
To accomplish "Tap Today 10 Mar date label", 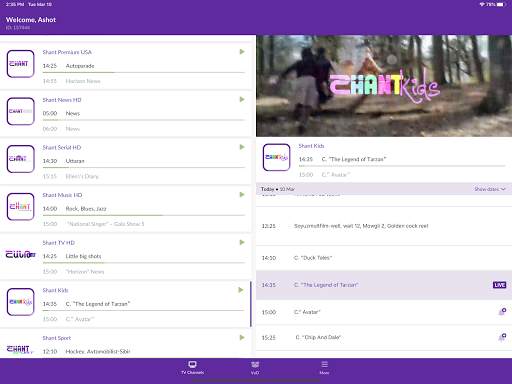I will point(278,189).
